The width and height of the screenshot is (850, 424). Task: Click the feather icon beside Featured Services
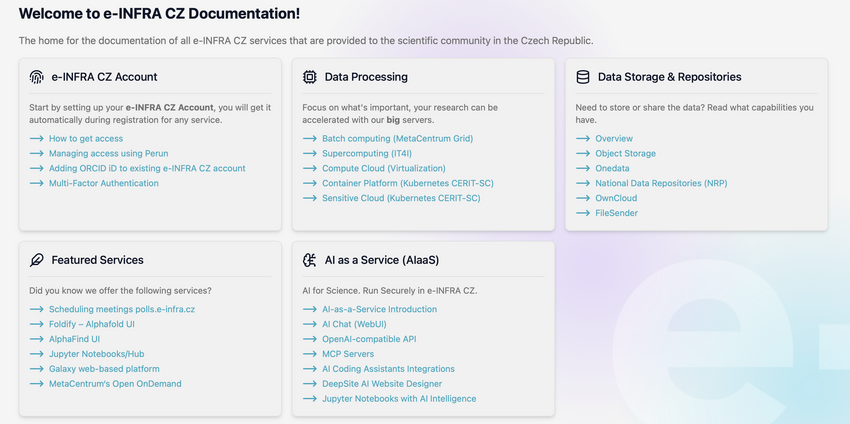(36, 260)
